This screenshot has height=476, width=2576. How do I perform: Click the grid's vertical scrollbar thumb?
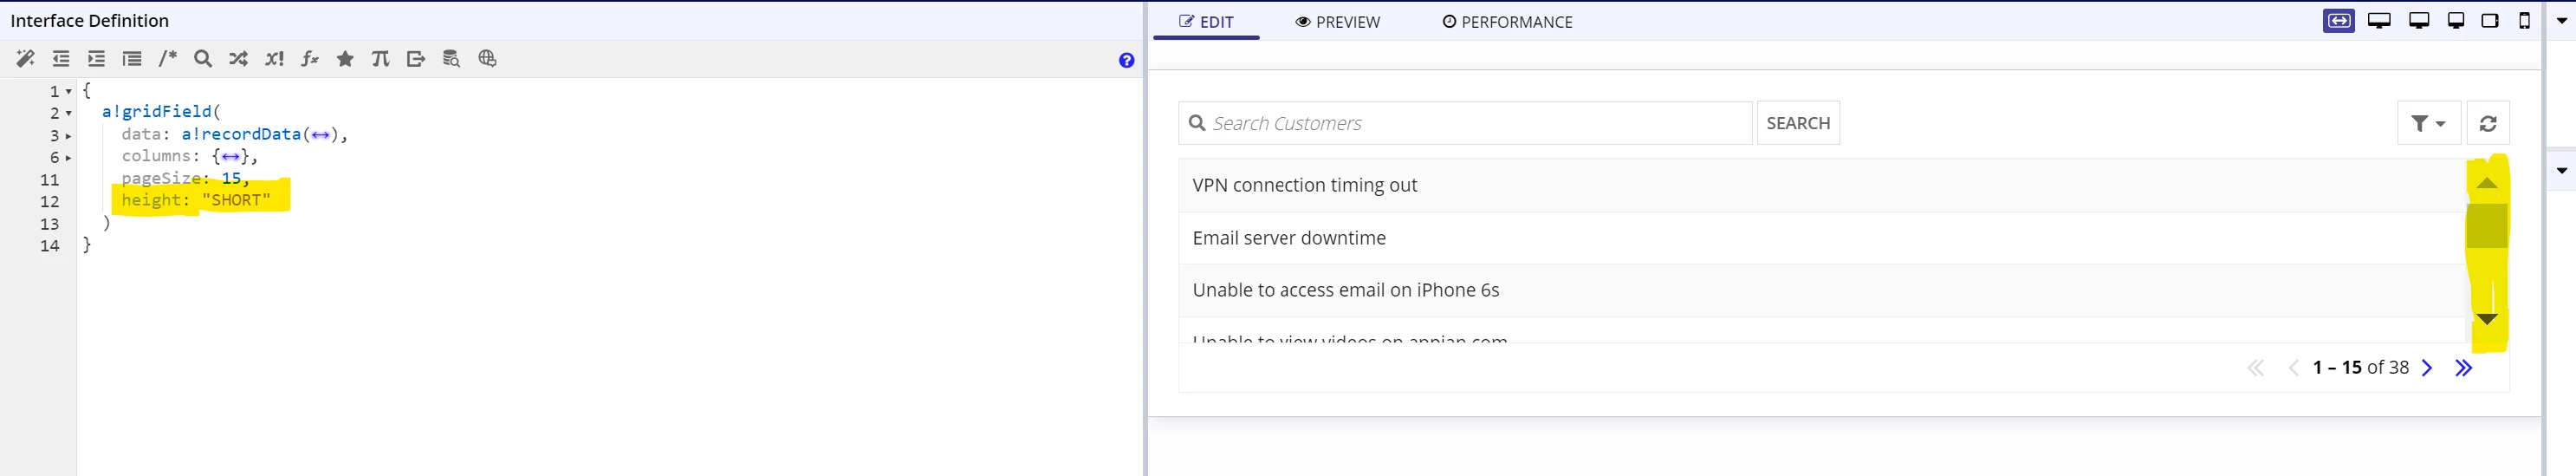pos(2486,226)
